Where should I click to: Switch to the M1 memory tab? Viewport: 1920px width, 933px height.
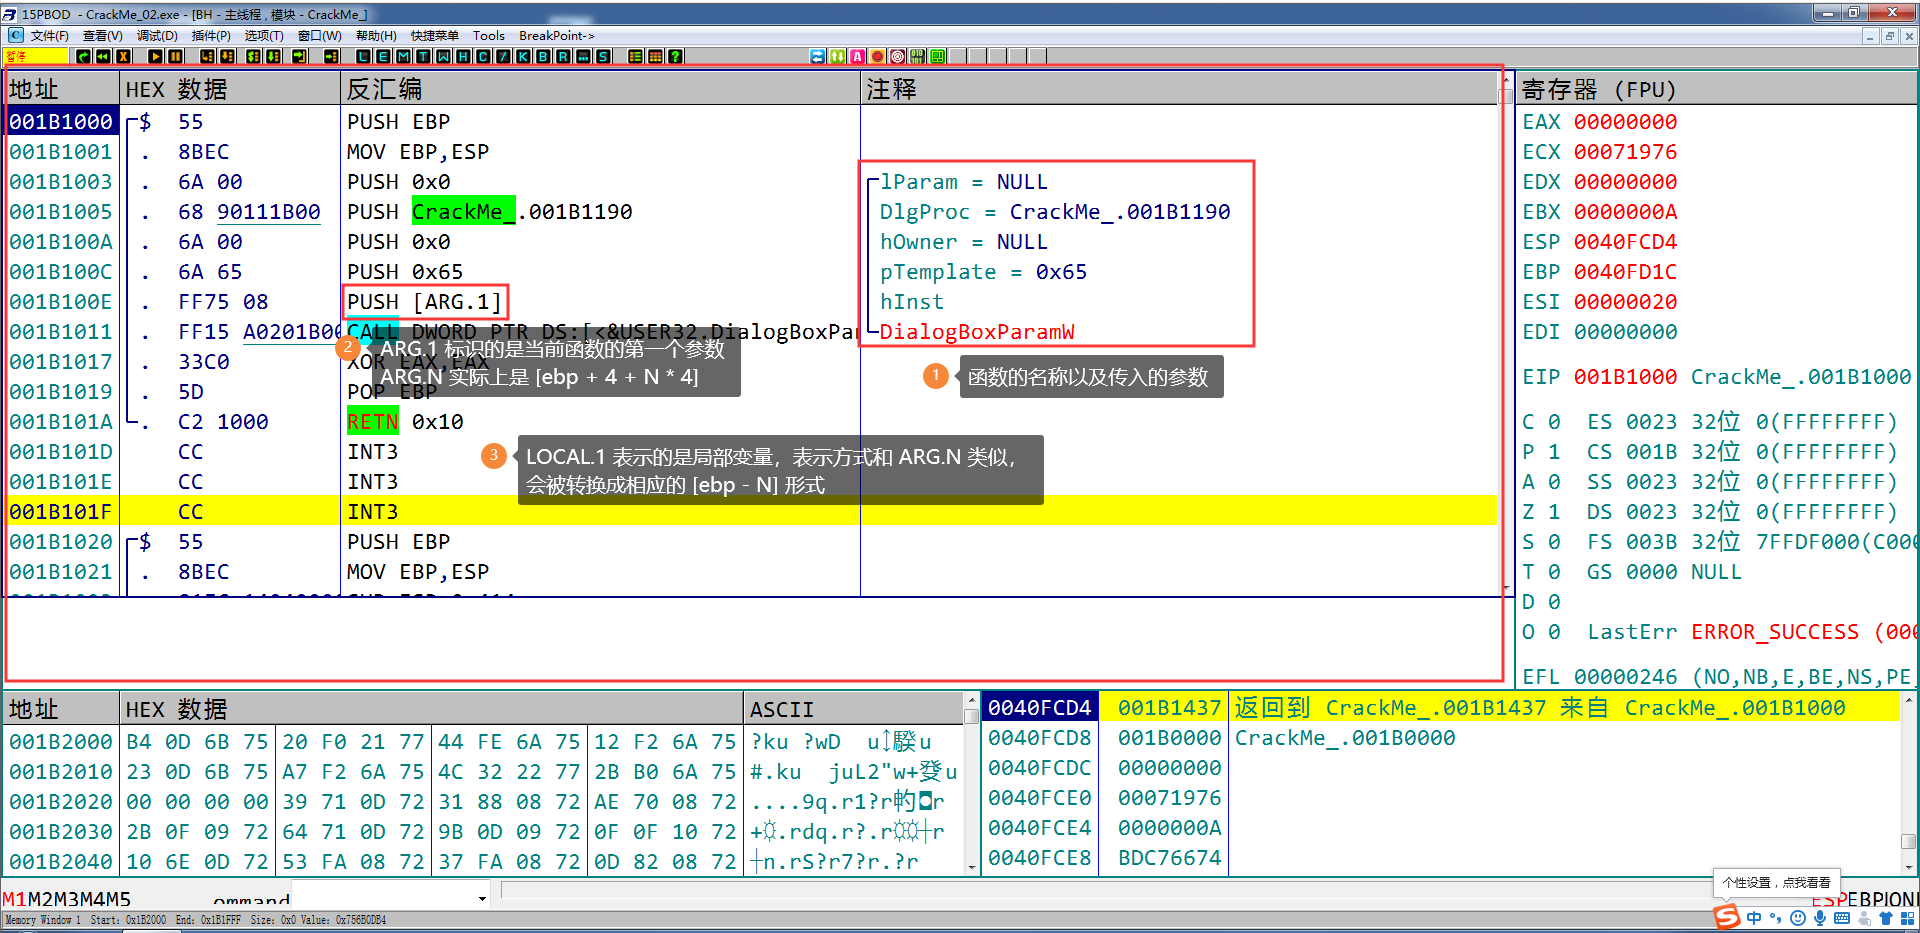15,899
